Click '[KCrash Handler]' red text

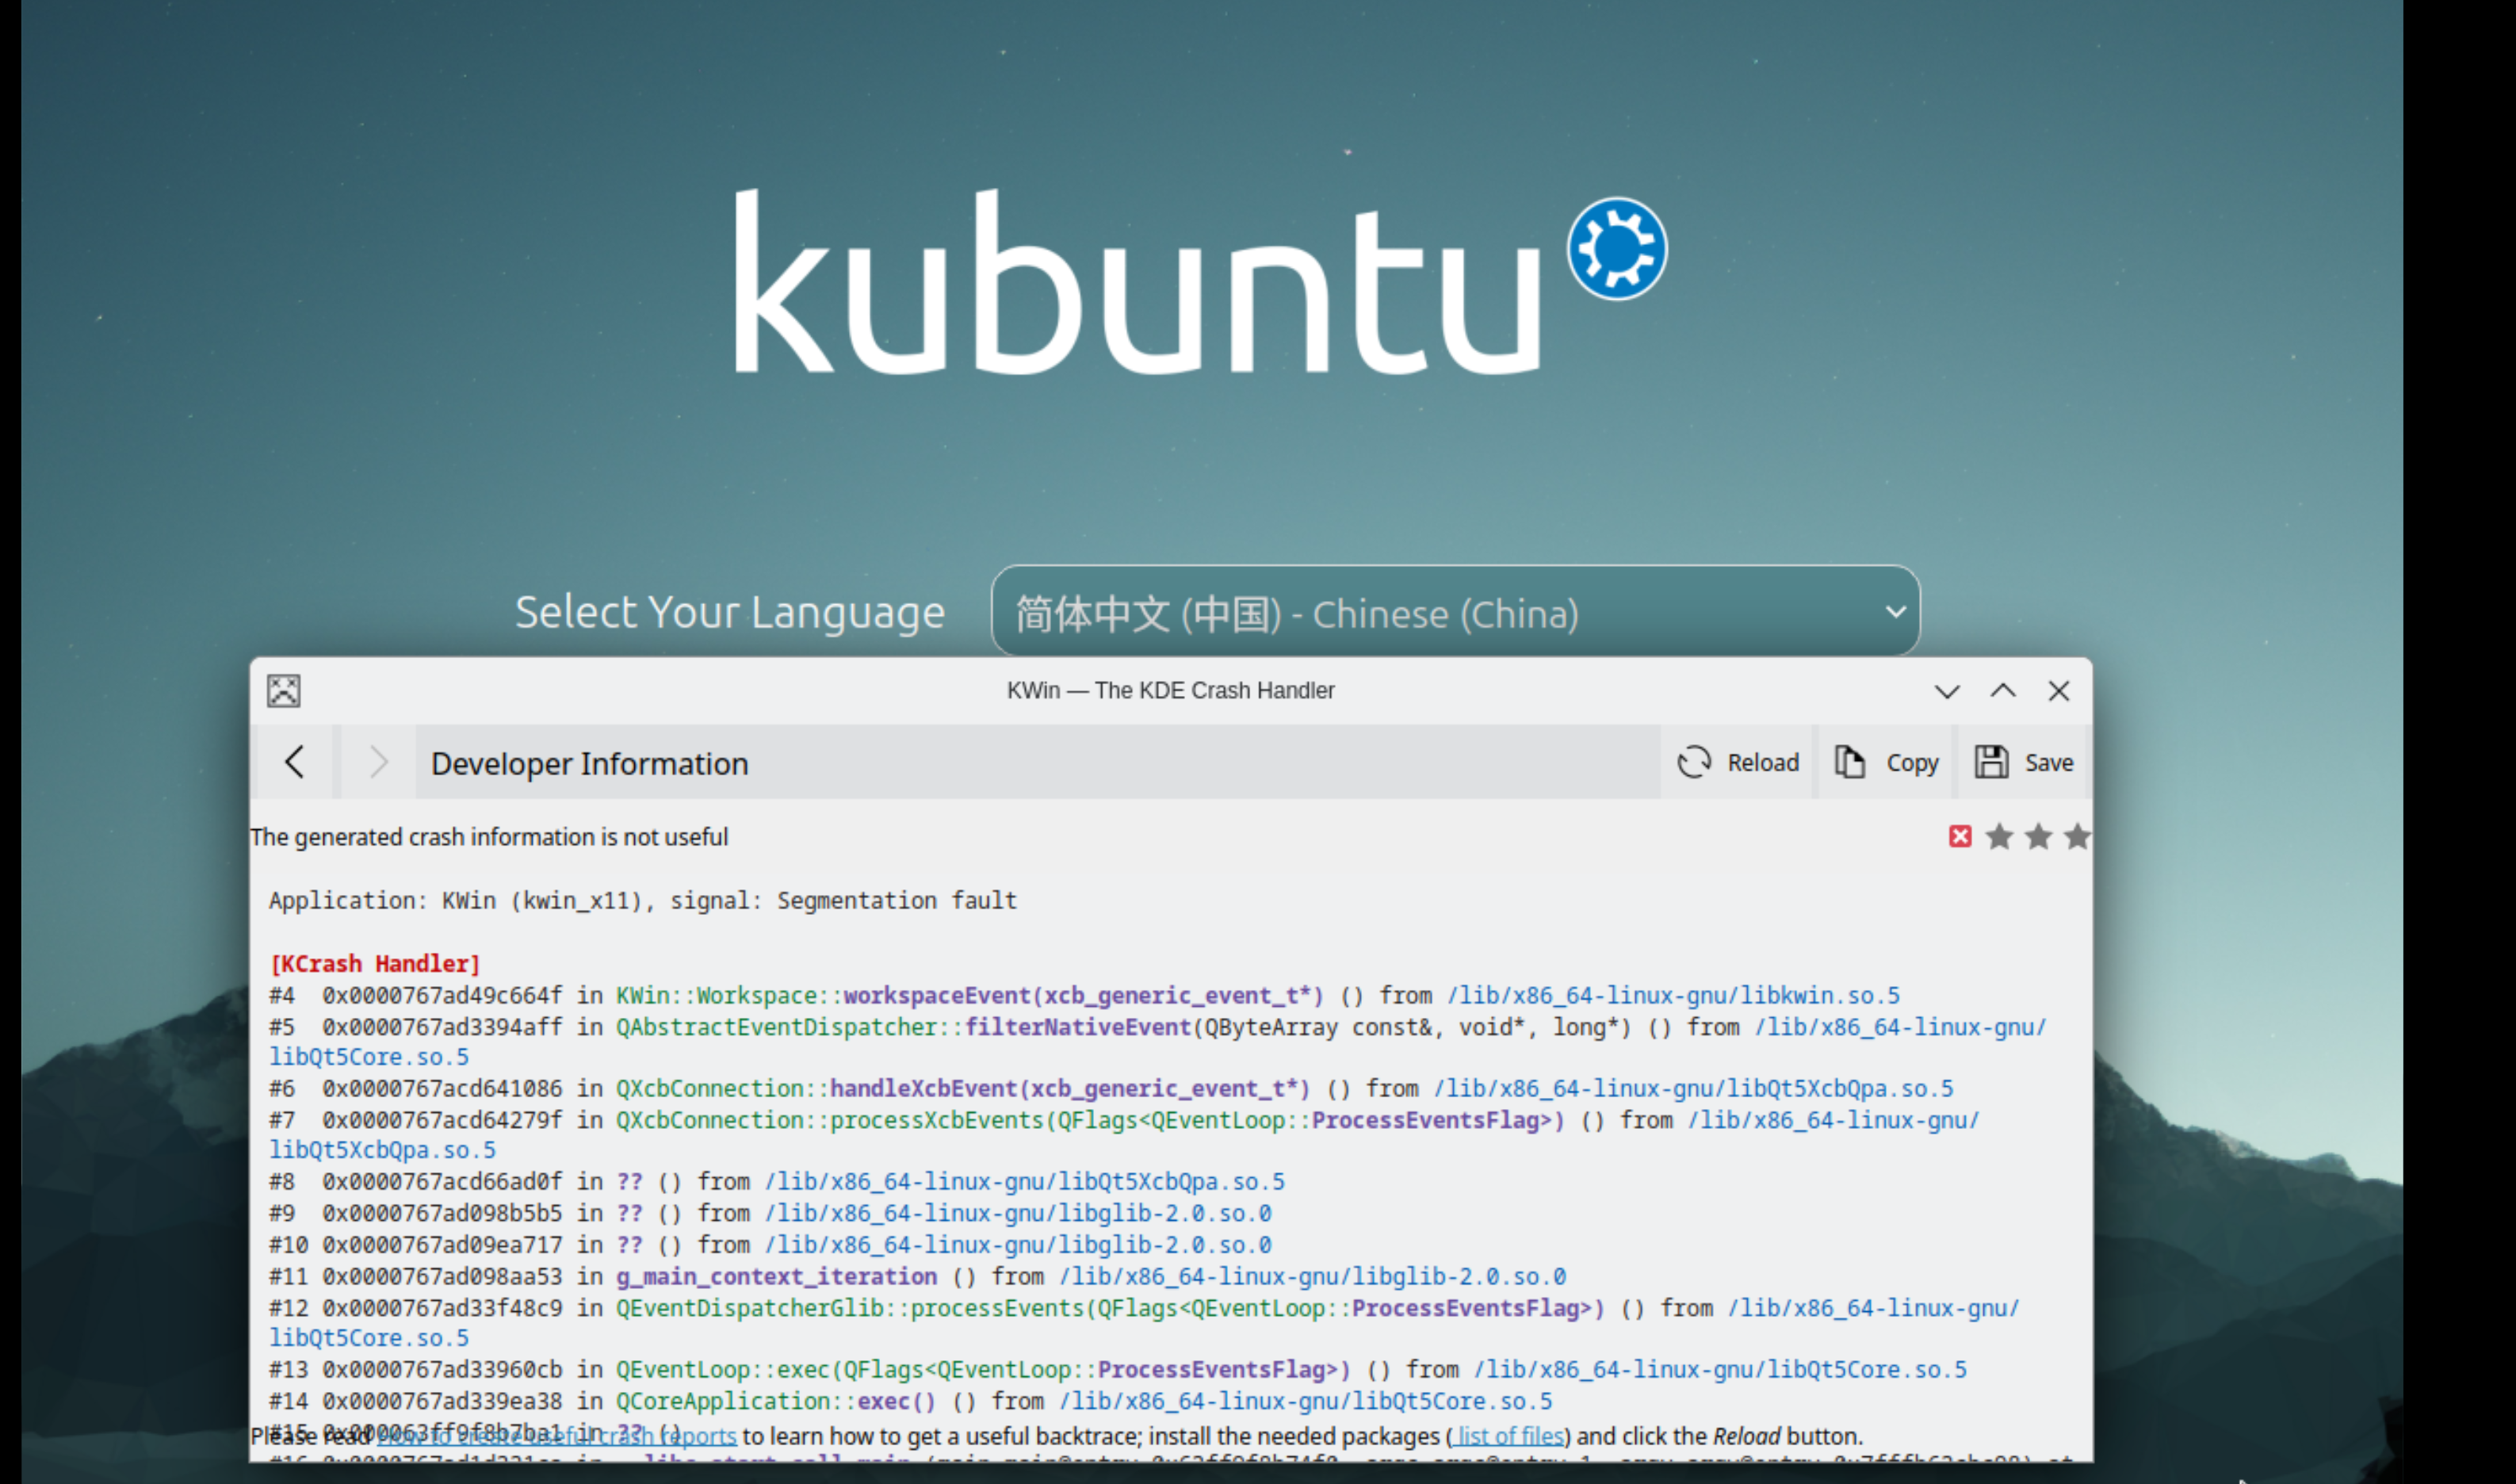[375, 964]
